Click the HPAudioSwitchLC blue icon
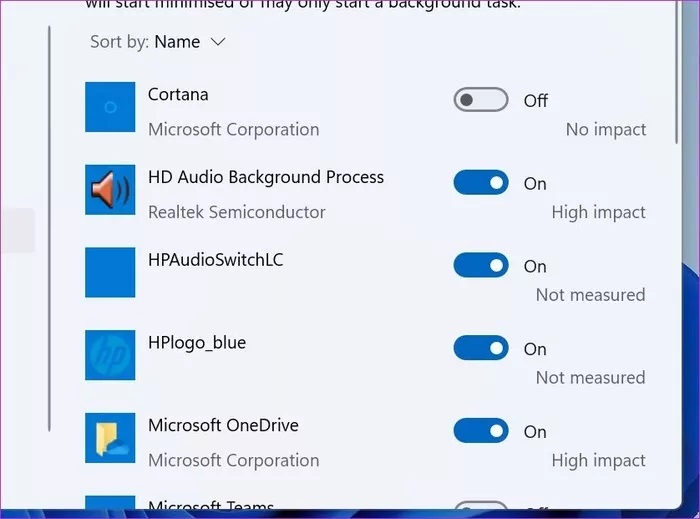 pyautogui.click(x=110, y=272)
